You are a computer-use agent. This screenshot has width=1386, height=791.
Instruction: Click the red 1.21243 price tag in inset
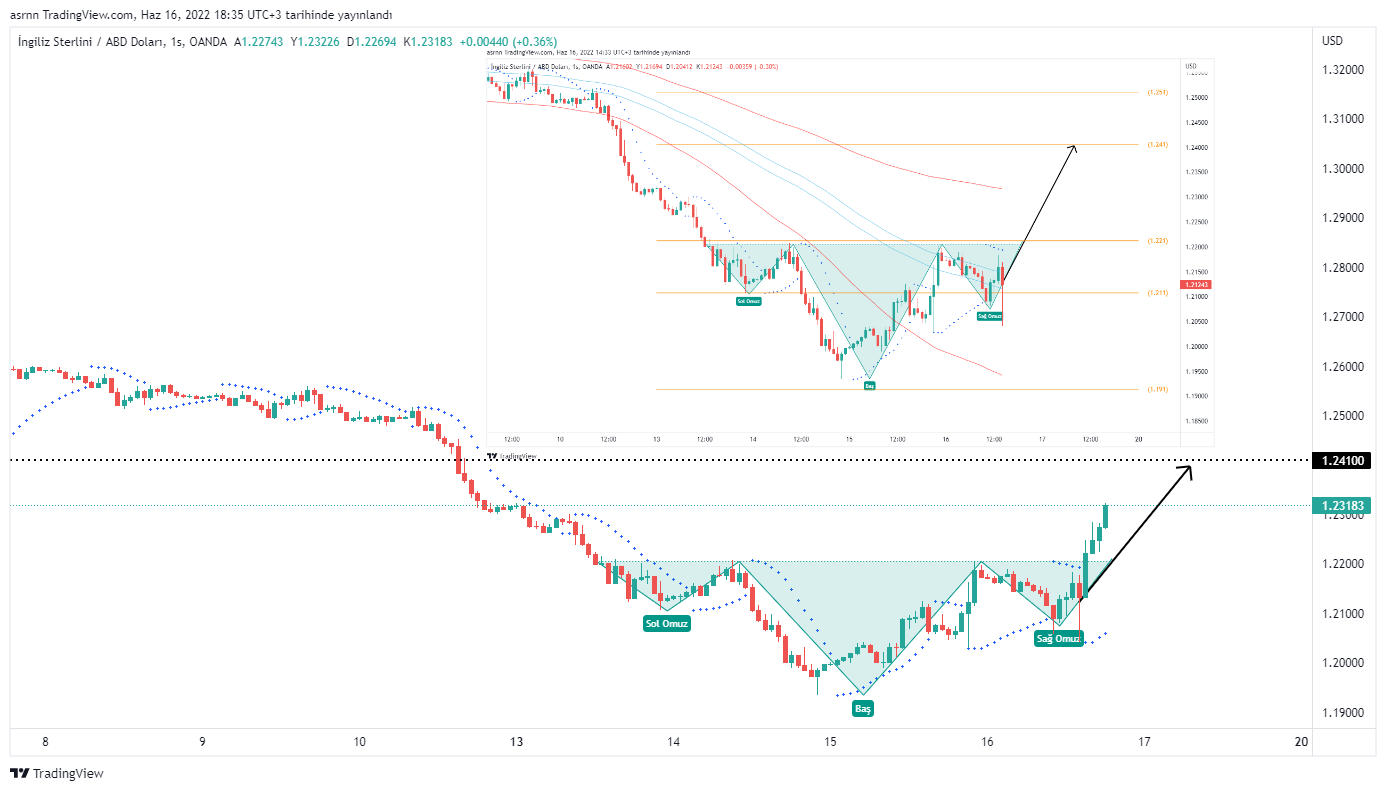click(x=1196, y=285)
